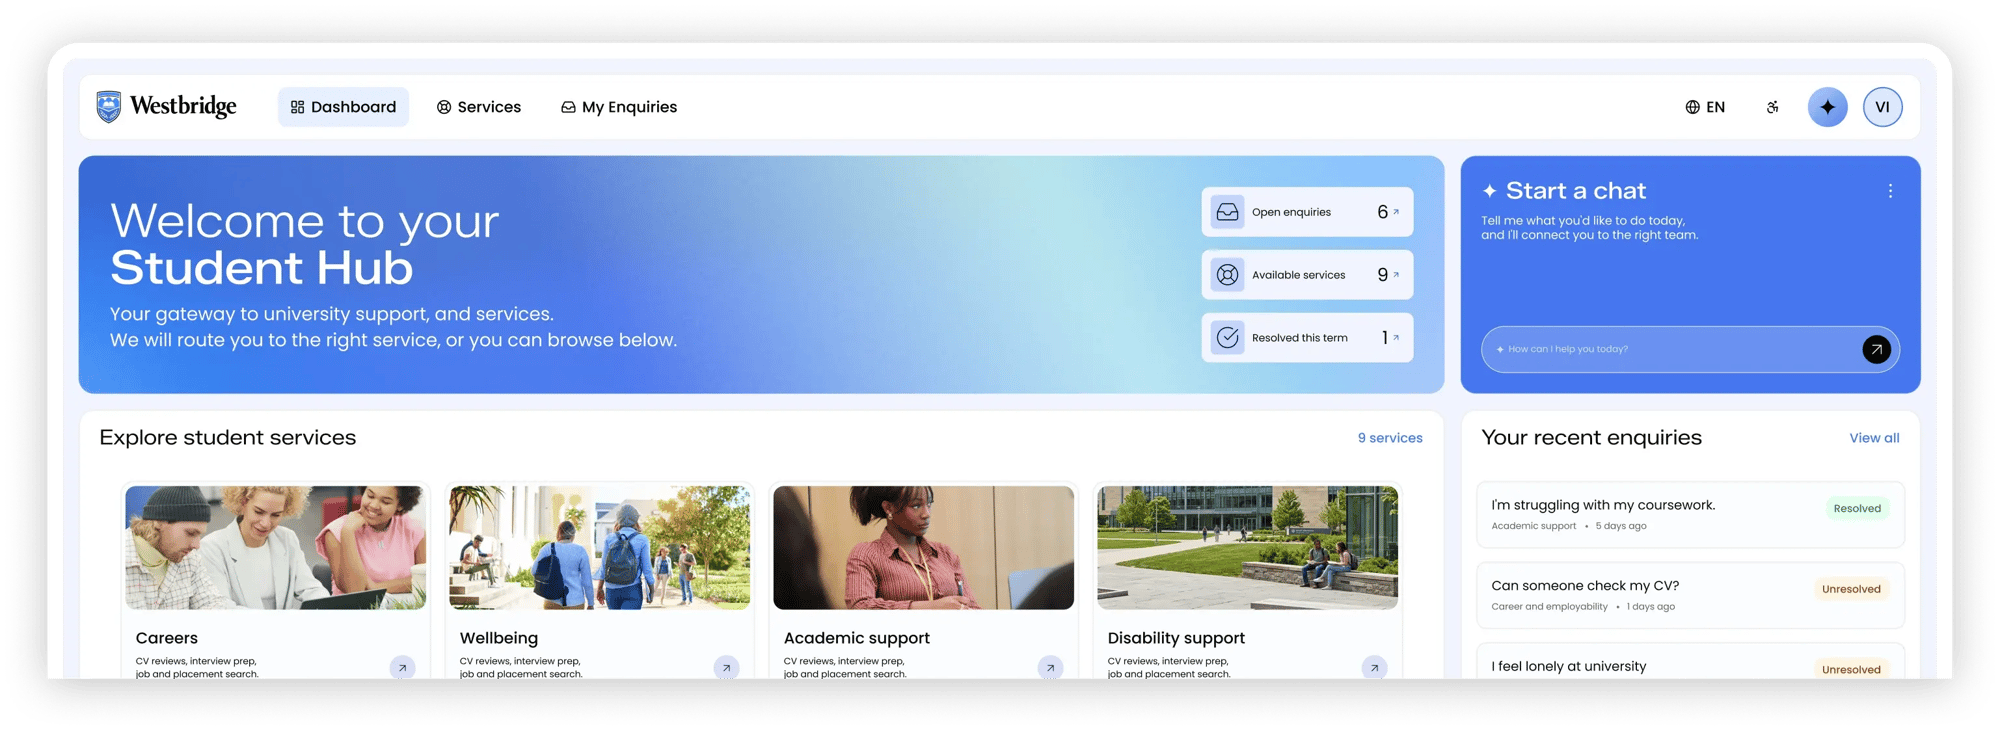Image resolution: width=2000 pixels, height=731 pixels.
Task: Click the 'Open enquiries' label
Action: coord(1291,212)
